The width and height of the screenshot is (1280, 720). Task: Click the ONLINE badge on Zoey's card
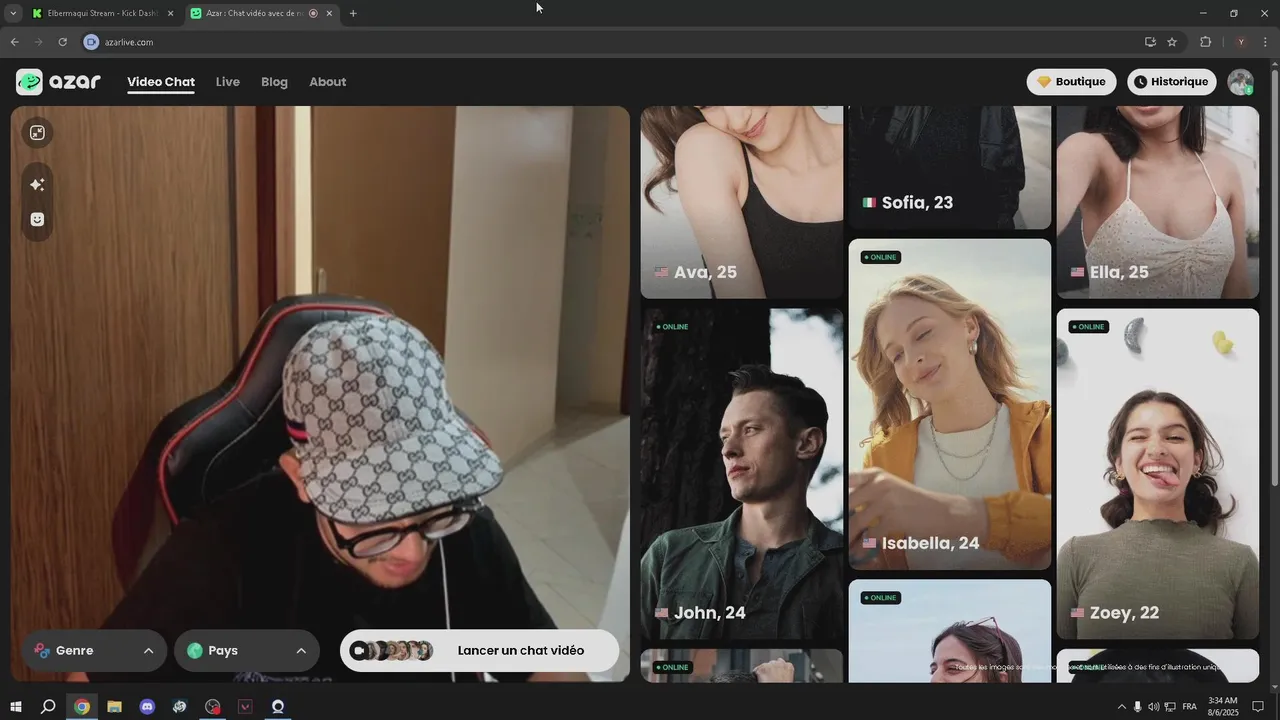click(1089, 327)
